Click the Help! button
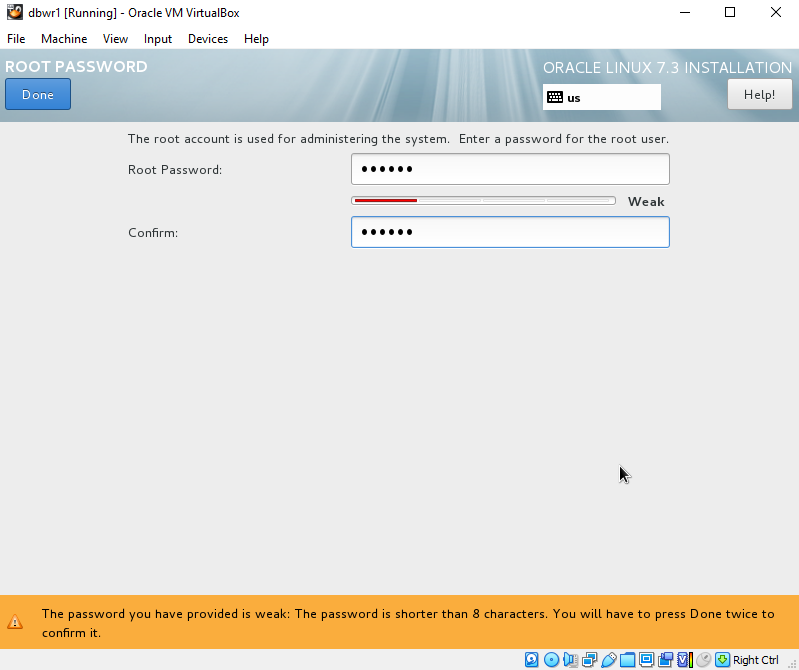 [x=759, y=94]
